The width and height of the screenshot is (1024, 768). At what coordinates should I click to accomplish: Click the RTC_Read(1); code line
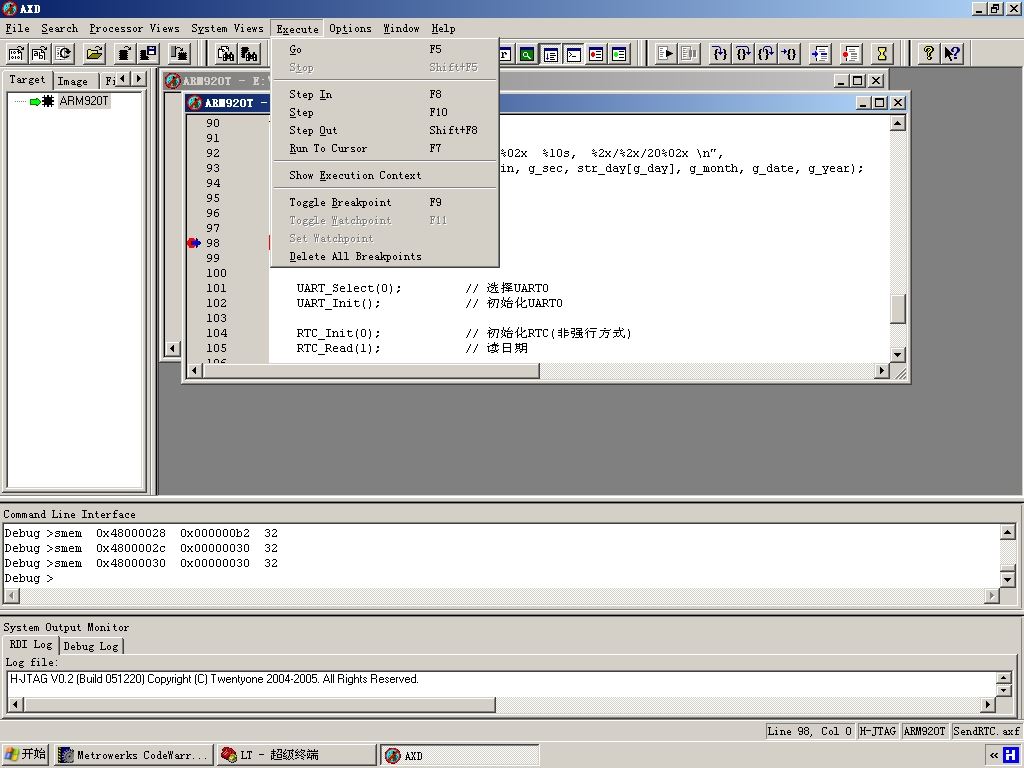(x=338, y=349)
